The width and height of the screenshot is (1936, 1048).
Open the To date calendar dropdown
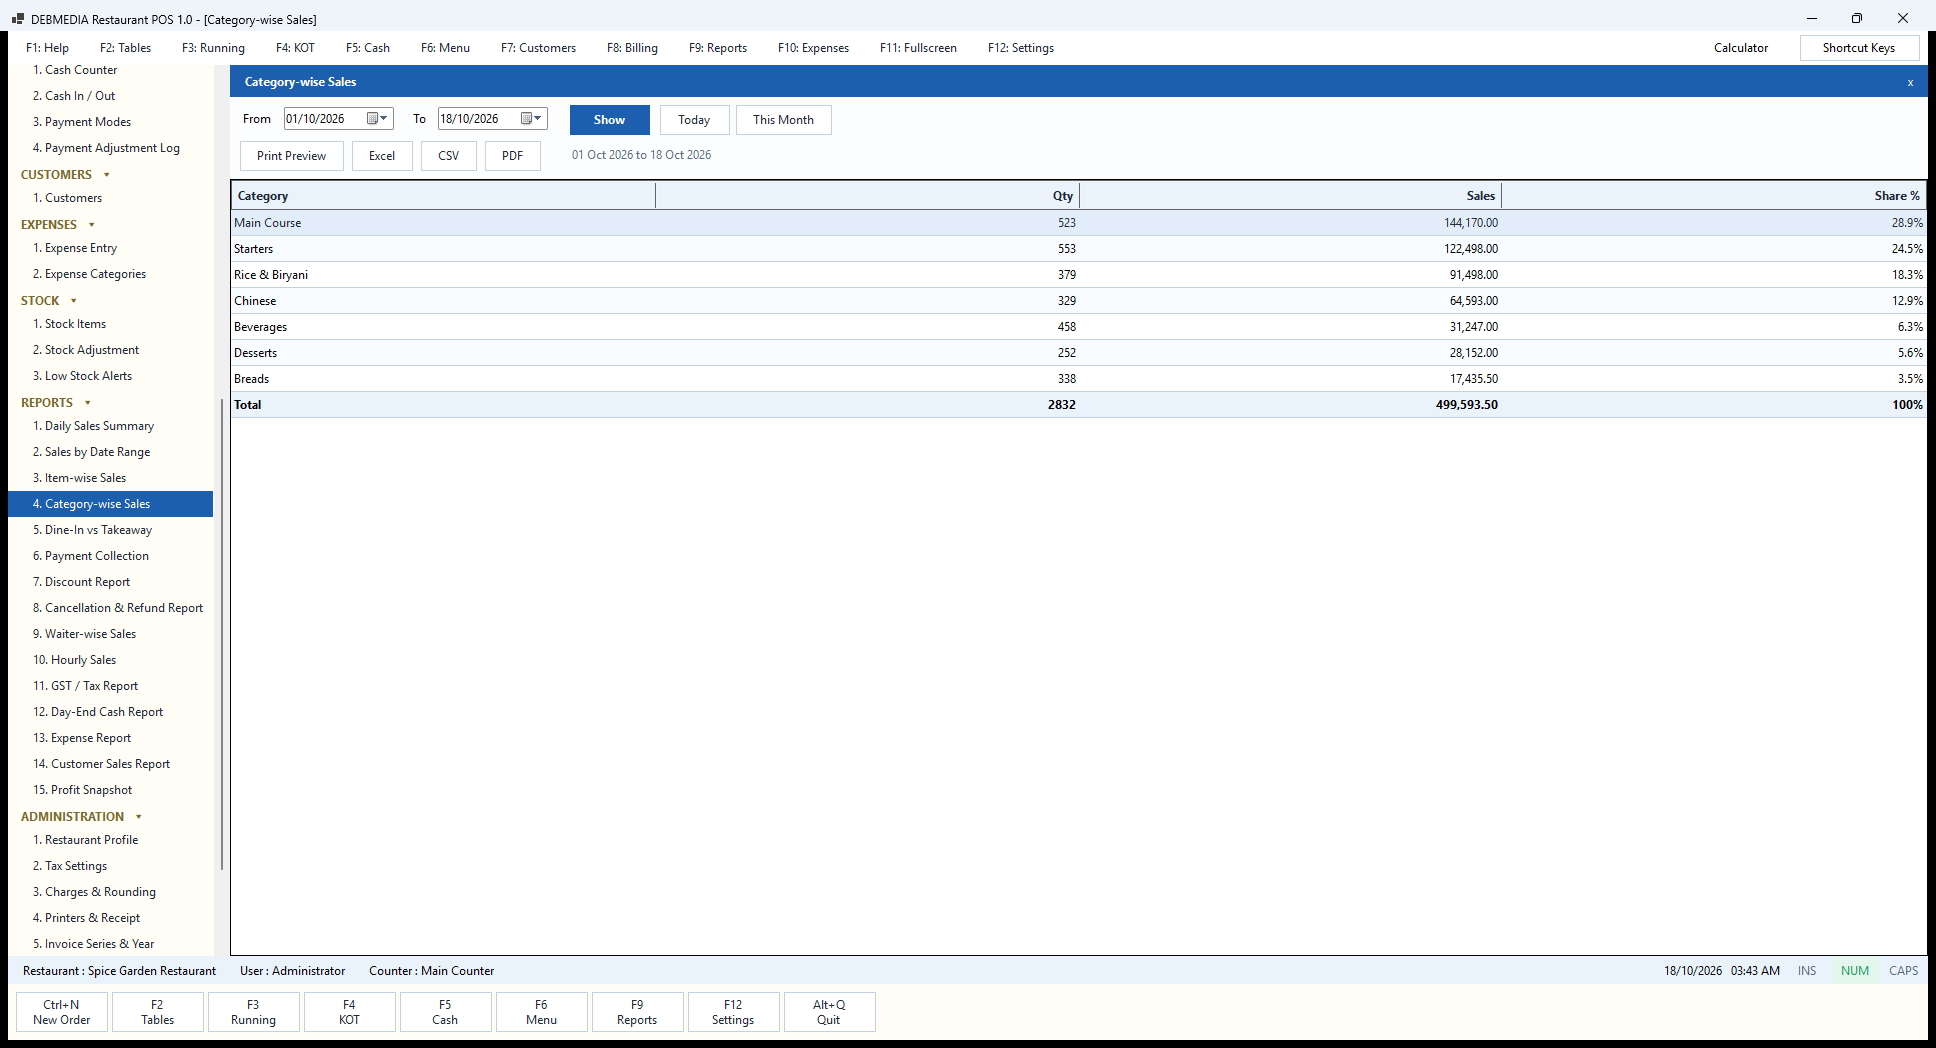point(531,119)
